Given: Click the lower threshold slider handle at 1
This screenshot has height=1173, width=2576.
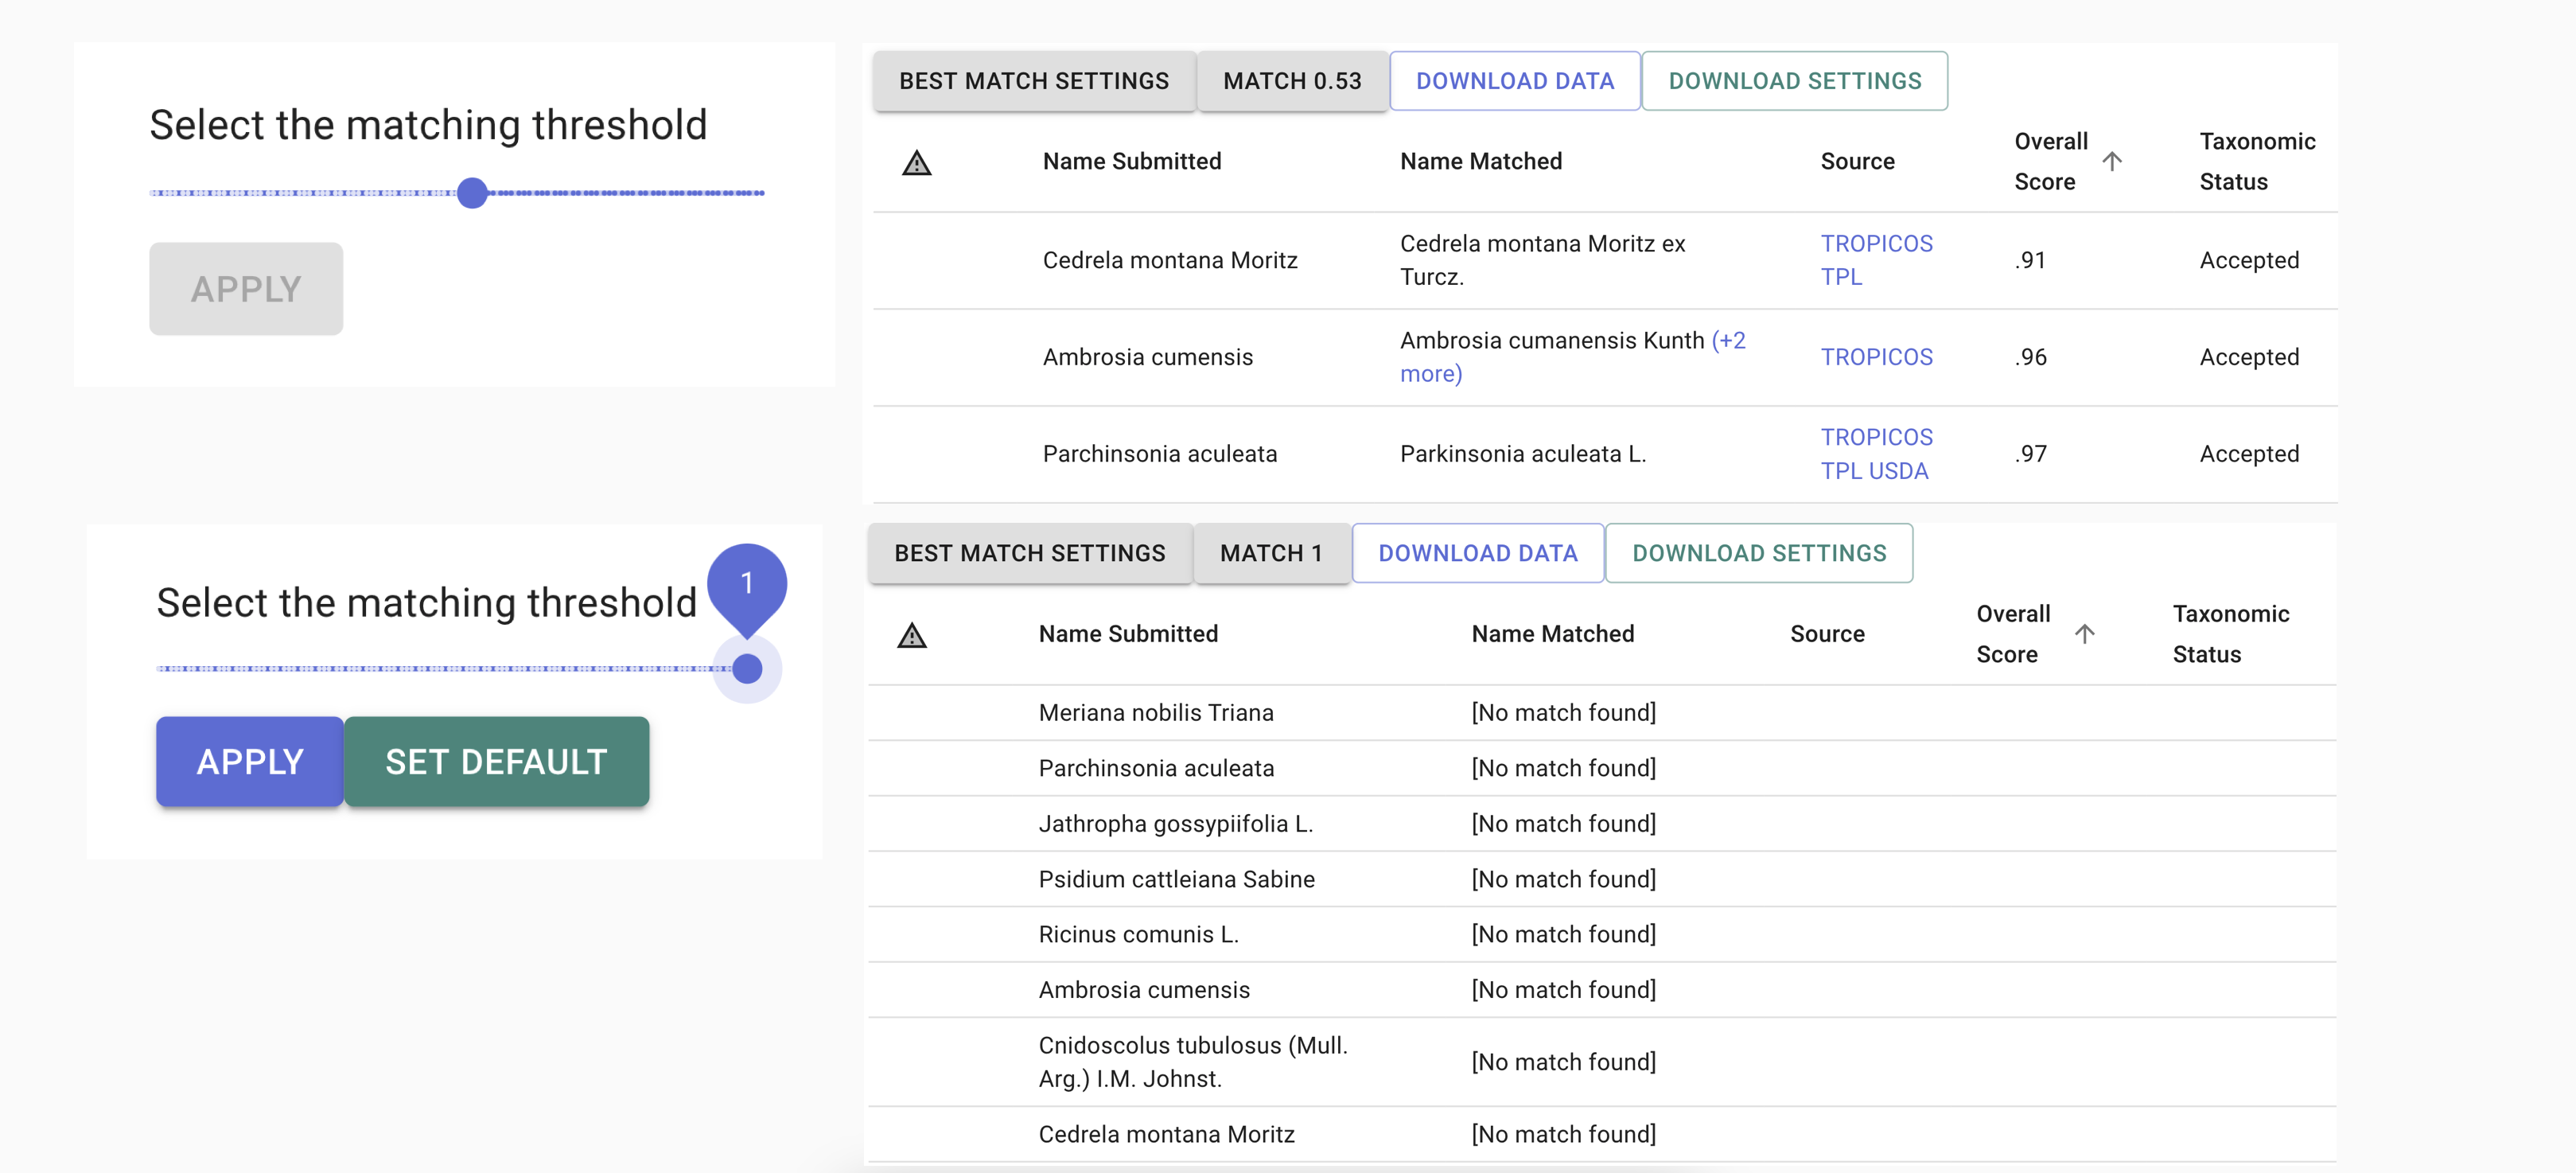Looking at the screenshot, I should click(x=747, y=668).
